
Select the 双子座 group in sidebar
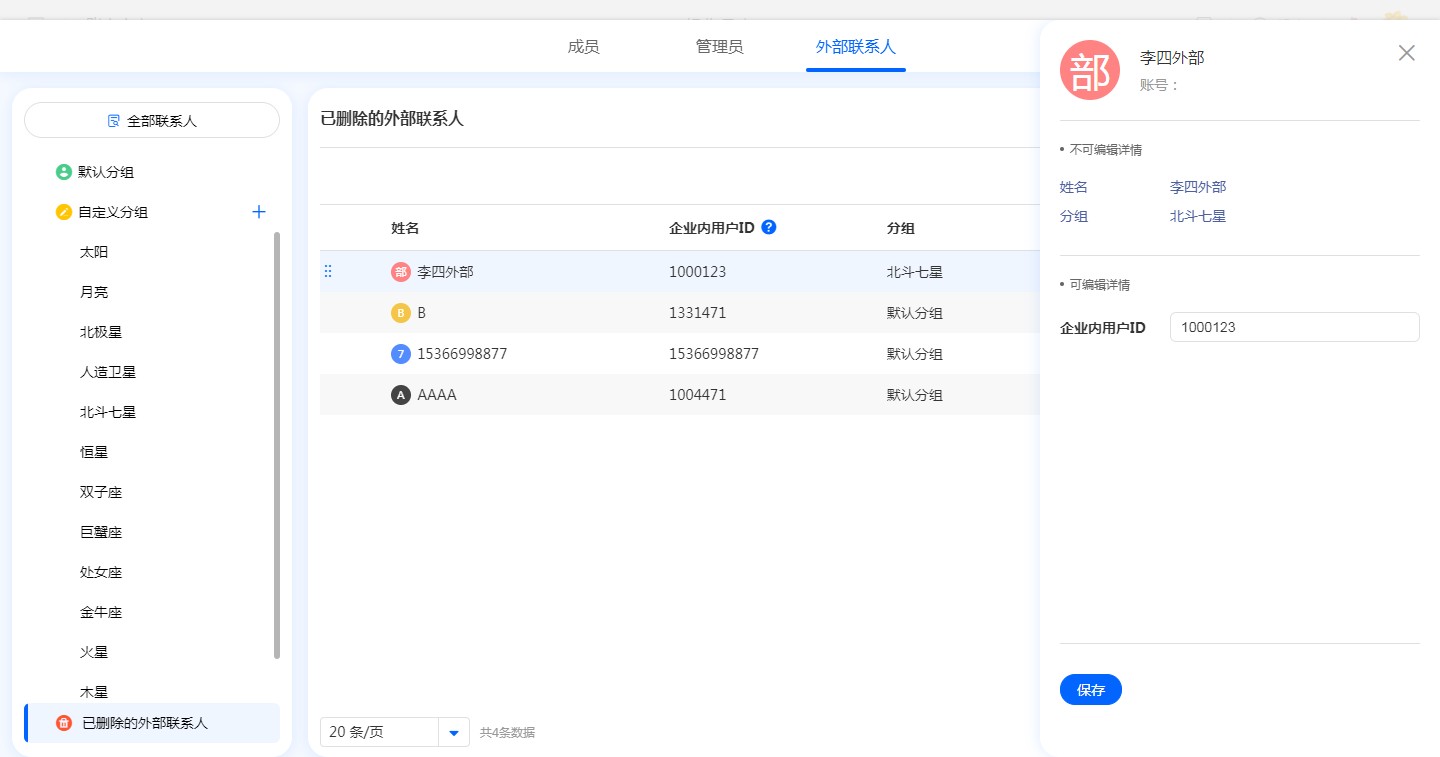pos(101,492)
